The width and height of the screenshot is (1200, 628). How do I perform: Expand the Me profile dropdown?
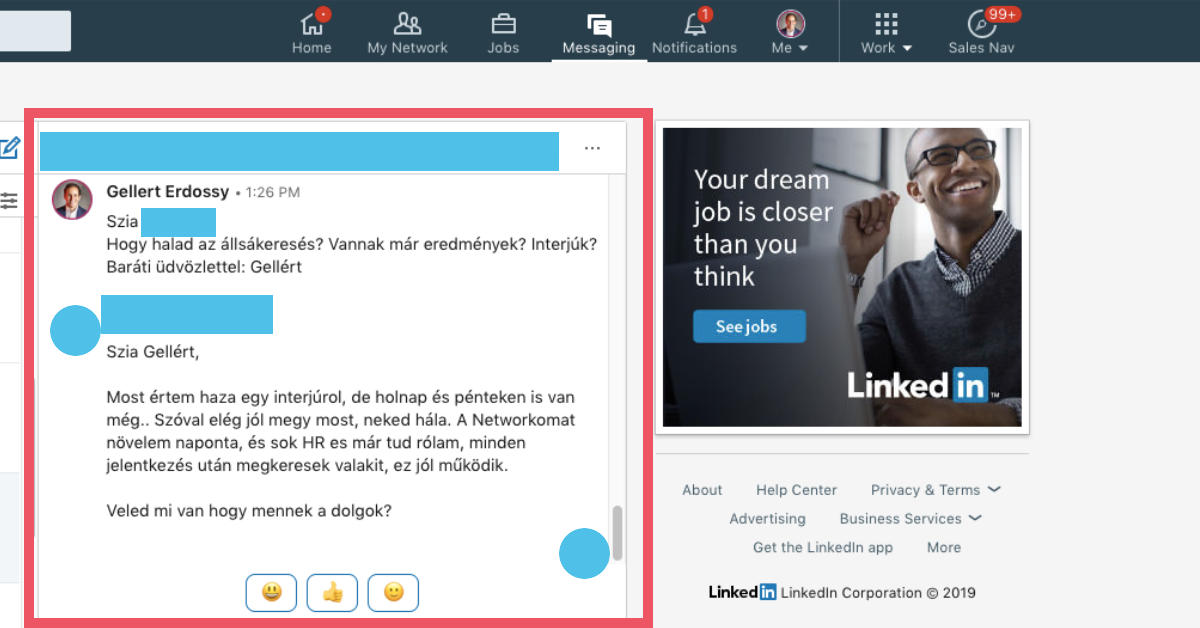[790, 31]
